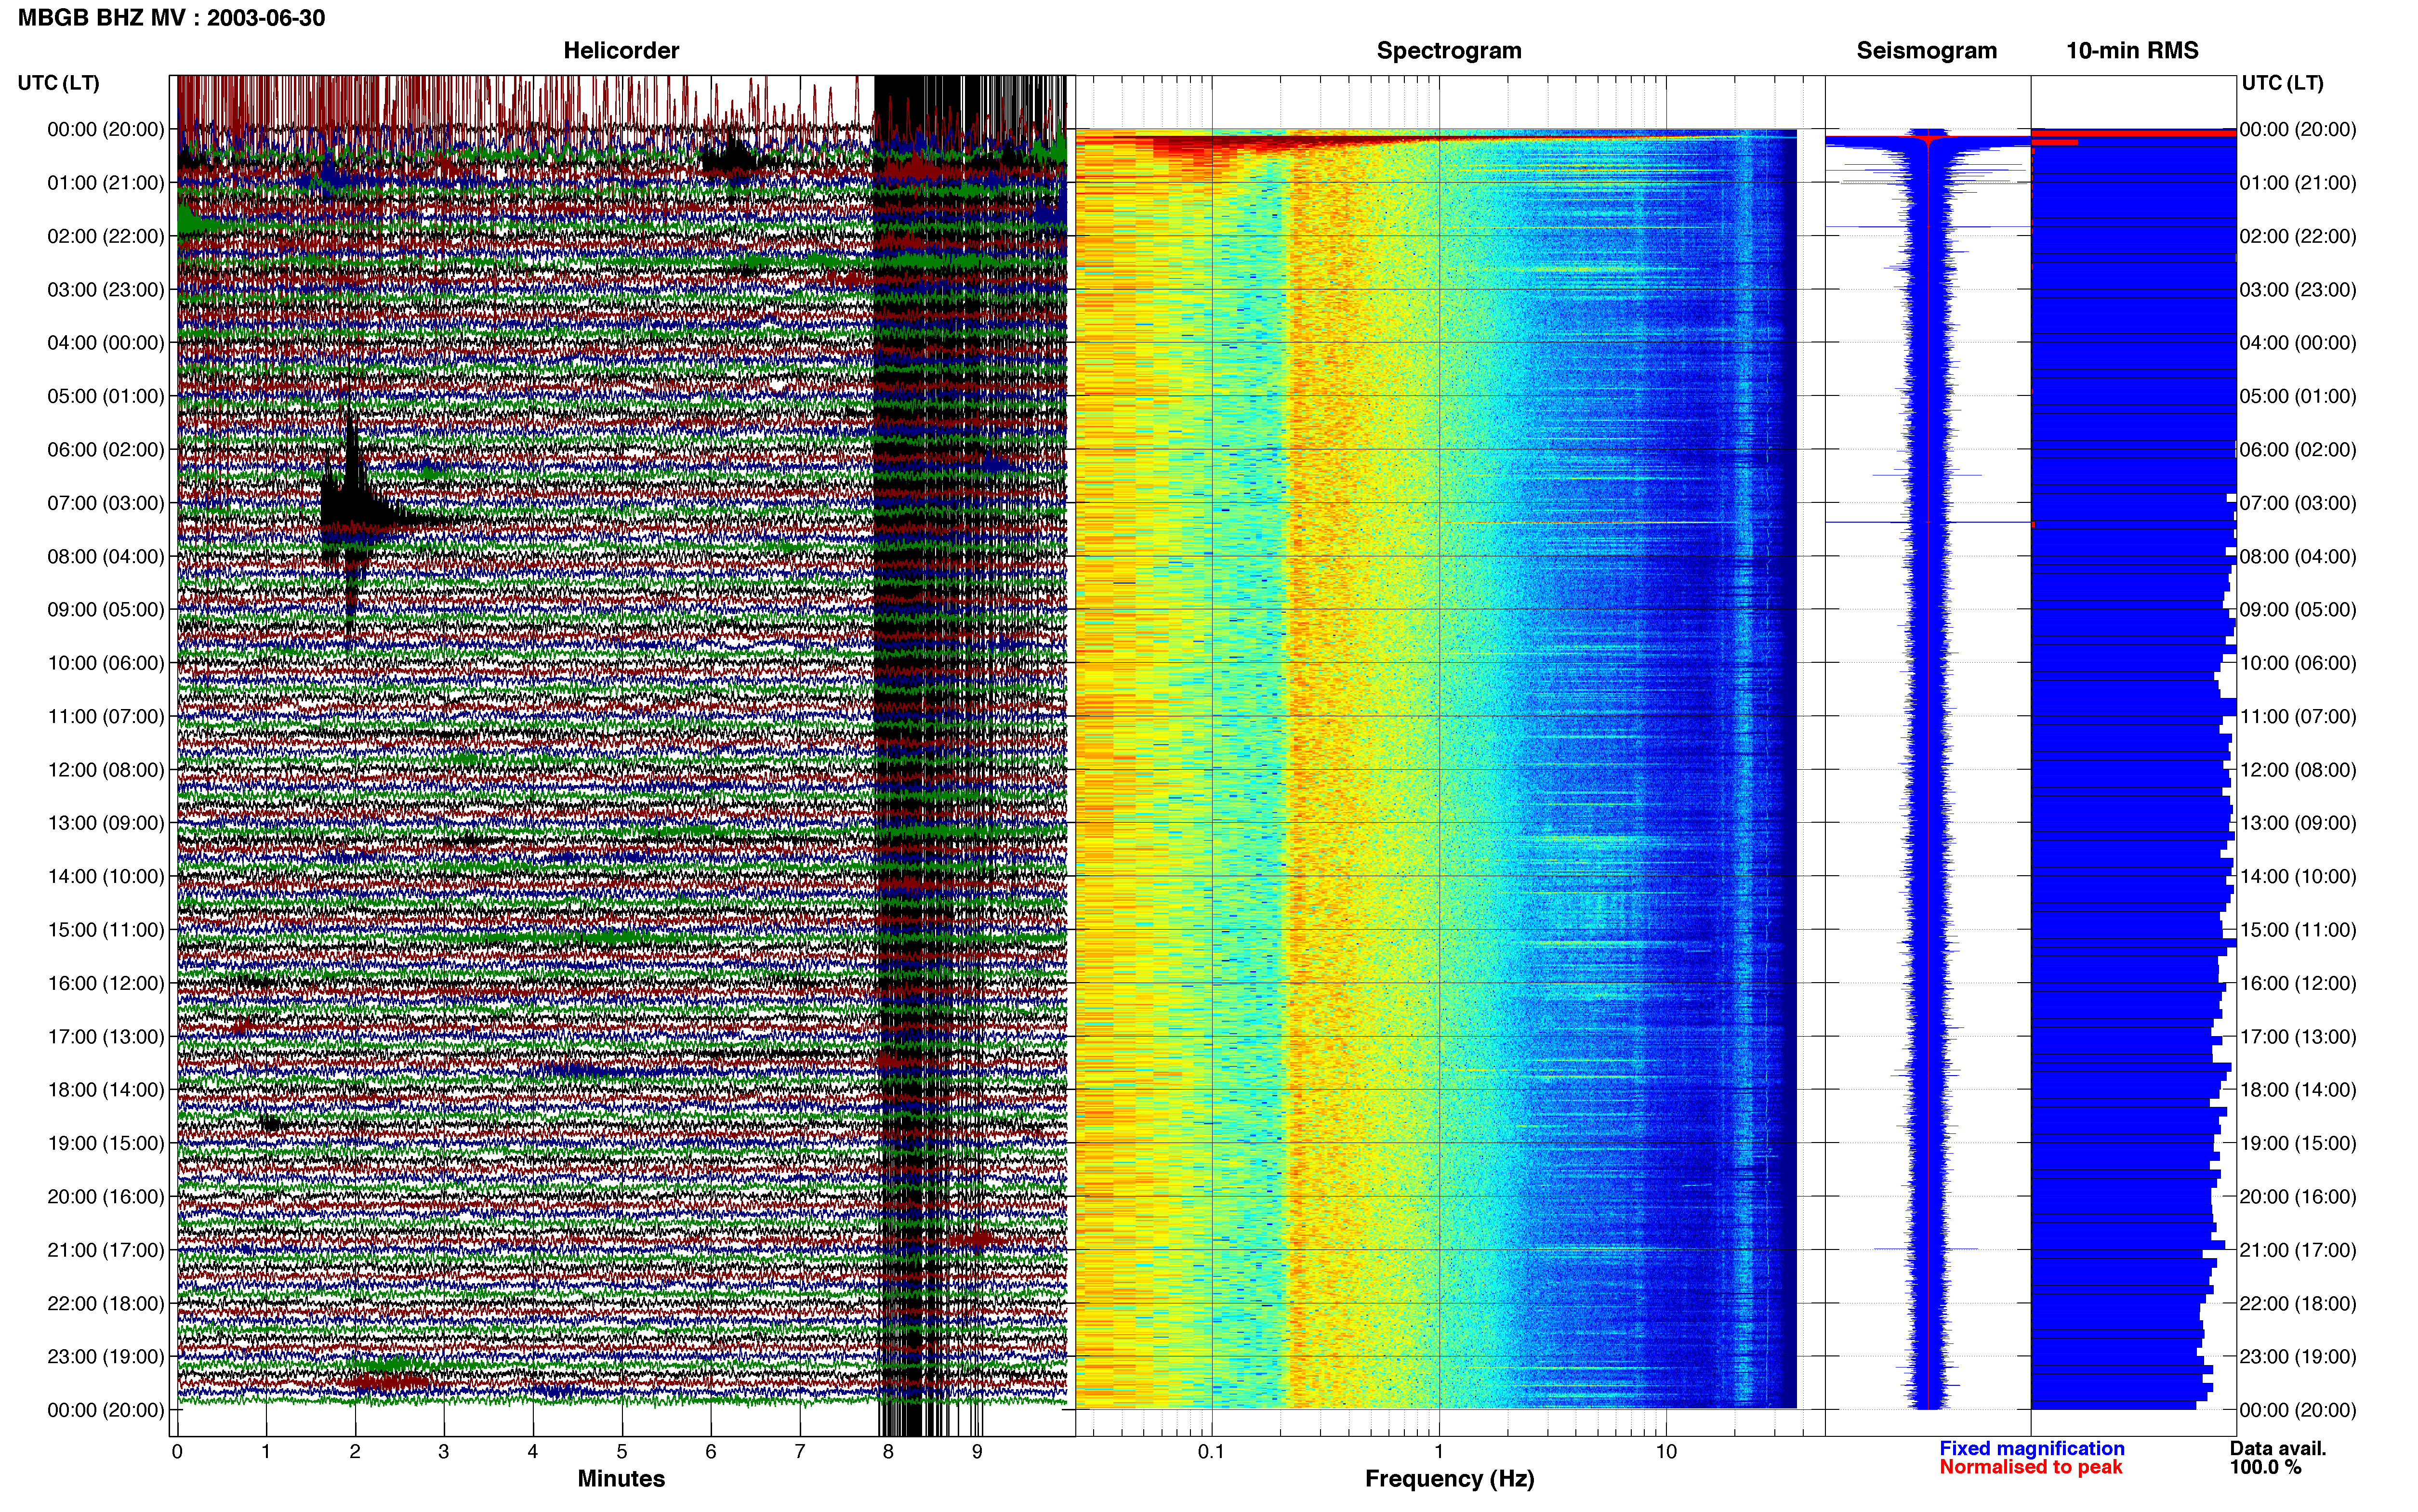Click the right '07:00 (03:00)' time label
Screen dimensions: 2418x1512
click(2298, 503)
